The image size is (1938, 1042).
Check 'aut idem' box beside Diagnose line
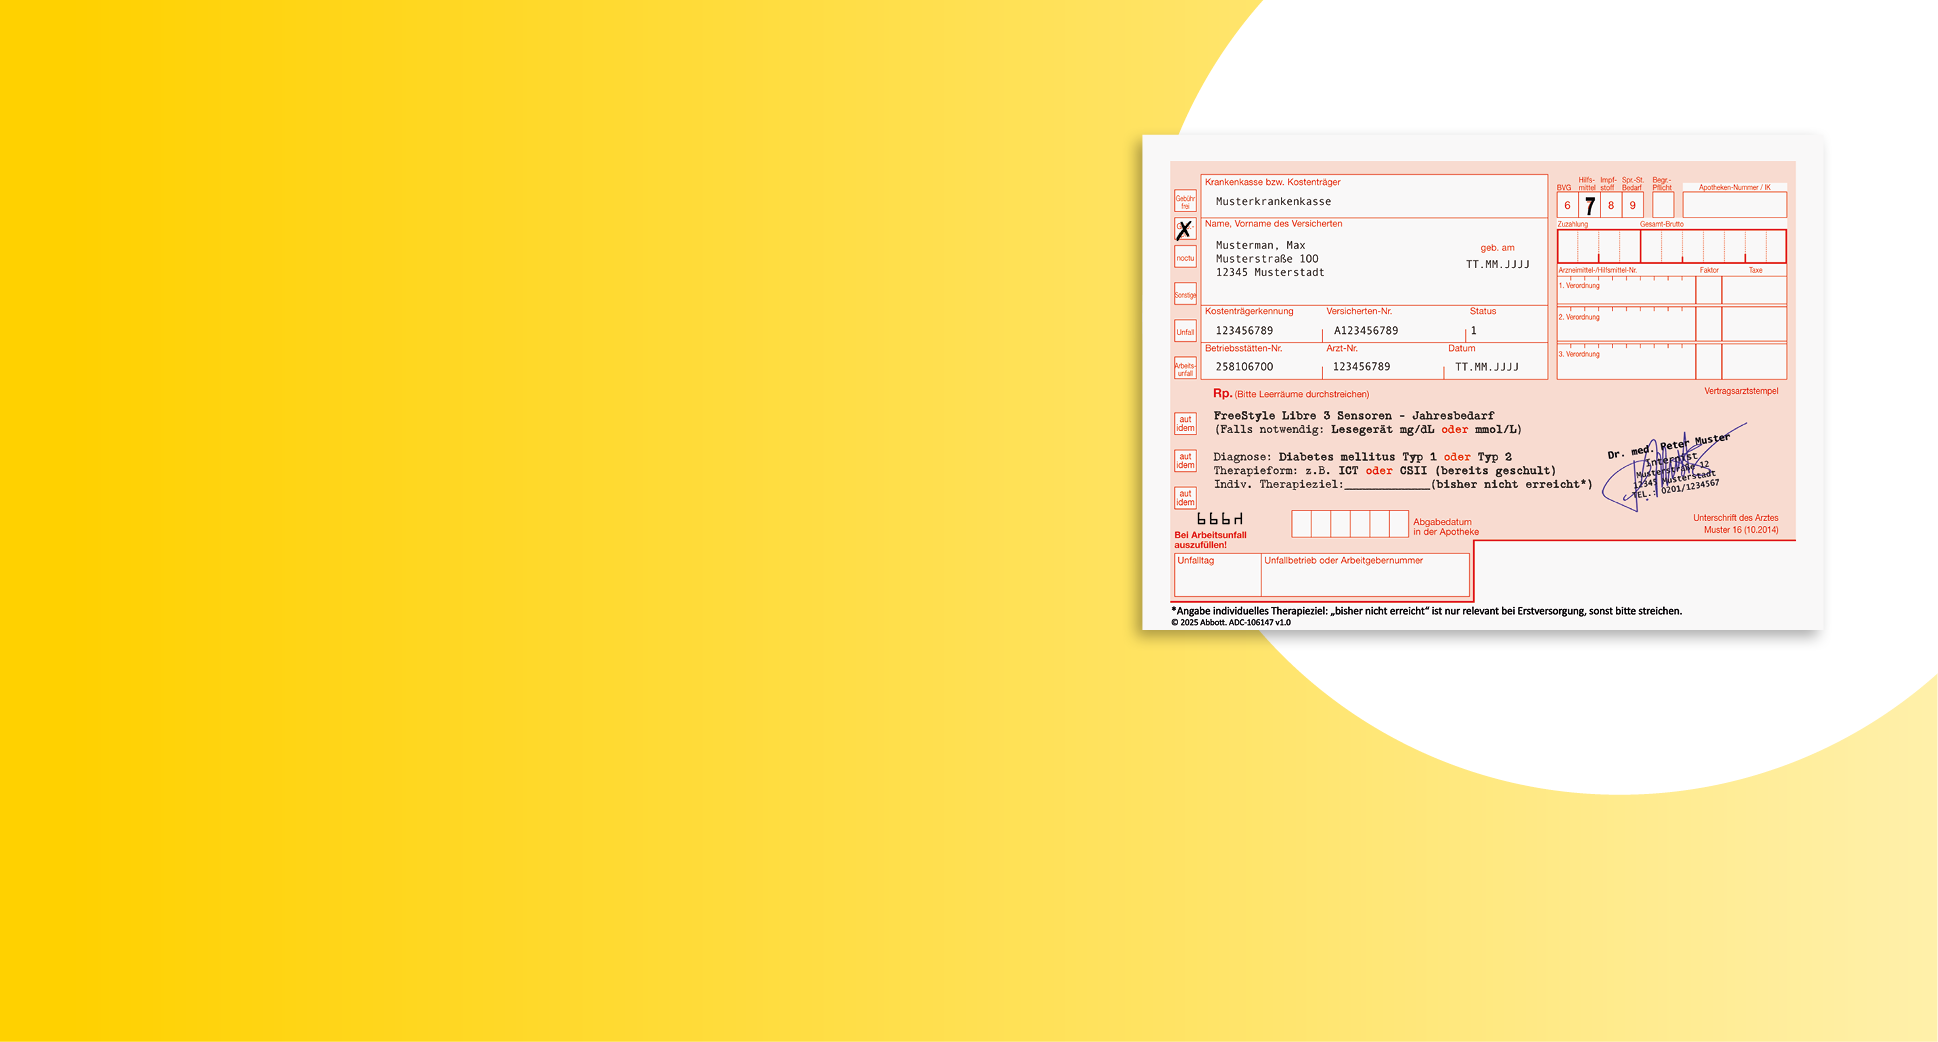point(1185,461)
